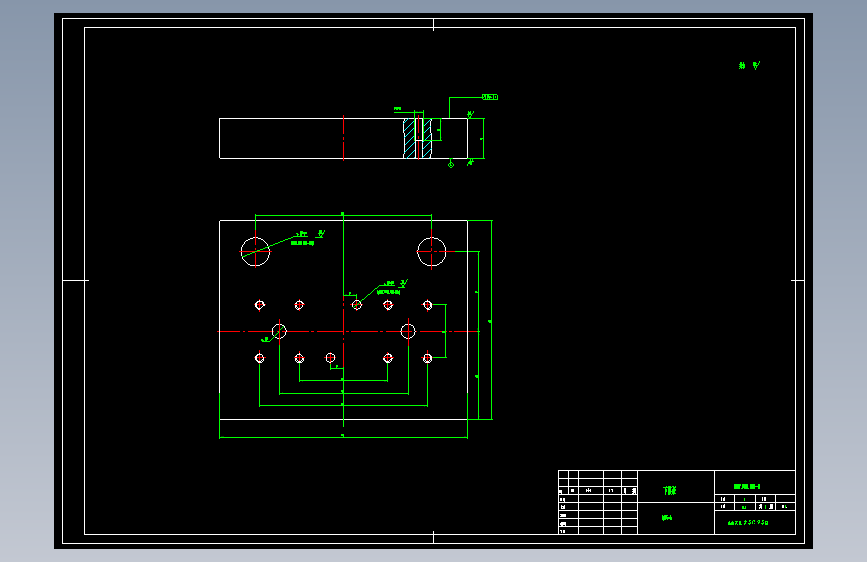The width and height of the screenshot is (867, 562).
Task: Select the cyan hatched section in side view
Action: pyautogui.click(x=417, y=138)
